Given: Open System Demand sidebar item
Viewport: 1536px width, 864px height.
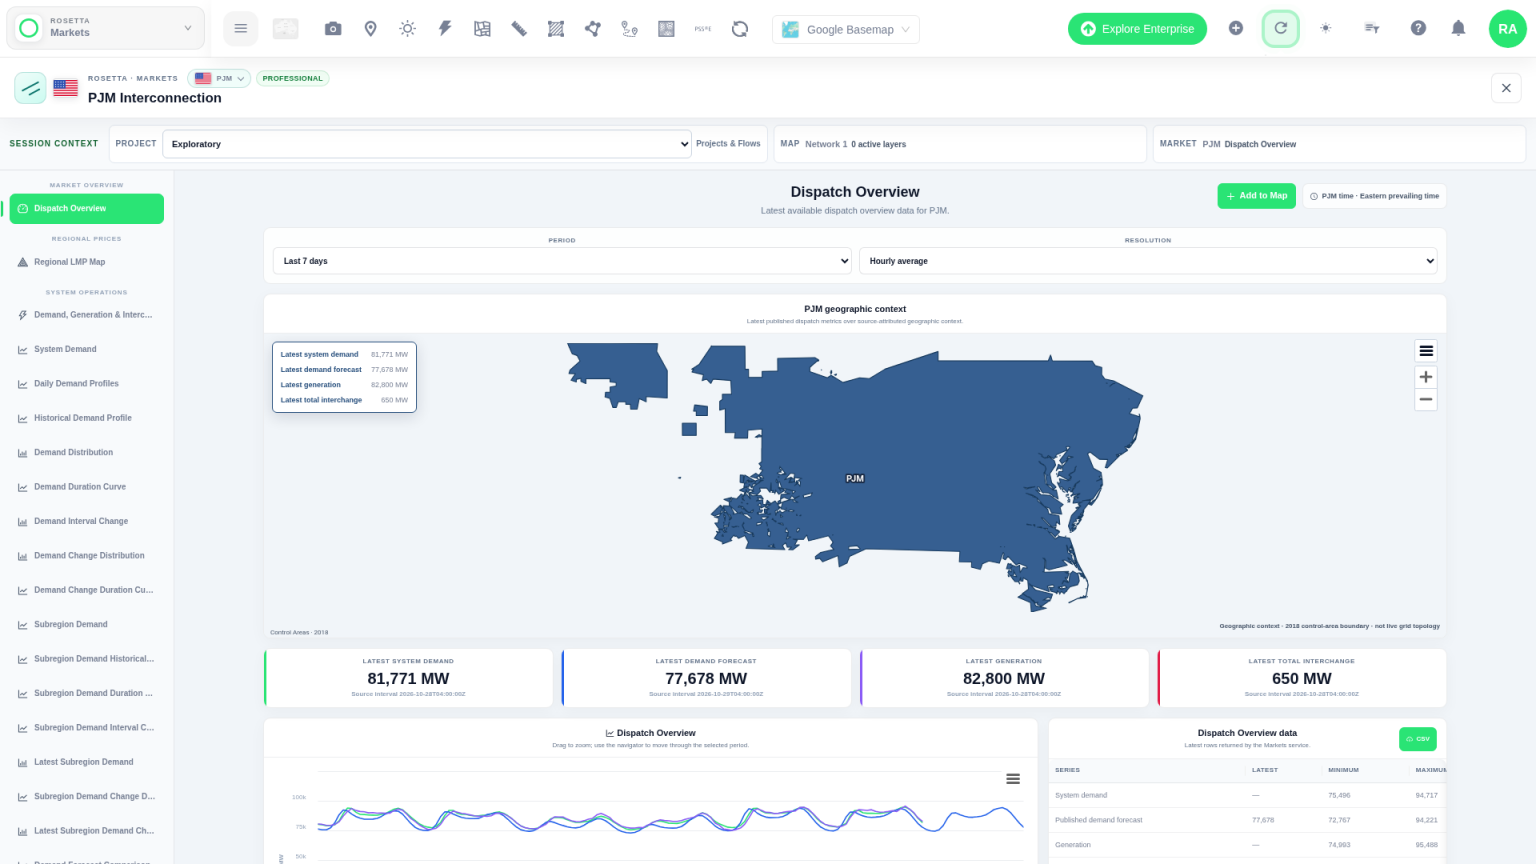Looking at the screenshot, I should point(87,349).
